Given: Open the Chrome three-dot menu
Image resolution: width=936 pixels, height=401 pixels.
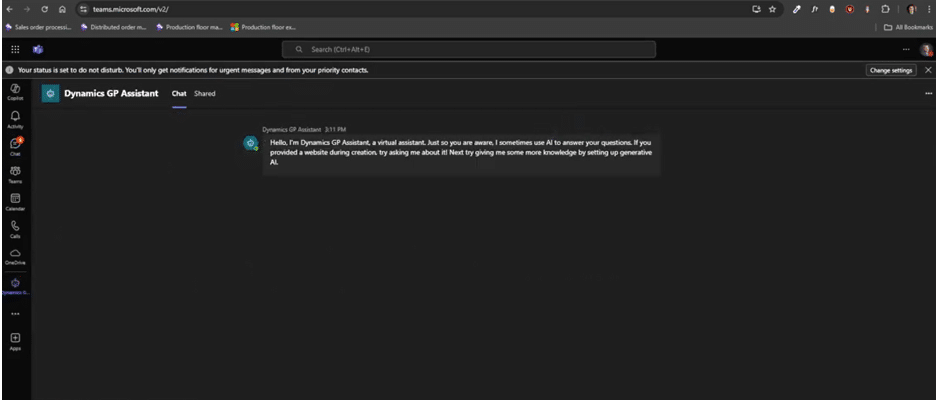Looking at the screenshot, I should (927, 9).
